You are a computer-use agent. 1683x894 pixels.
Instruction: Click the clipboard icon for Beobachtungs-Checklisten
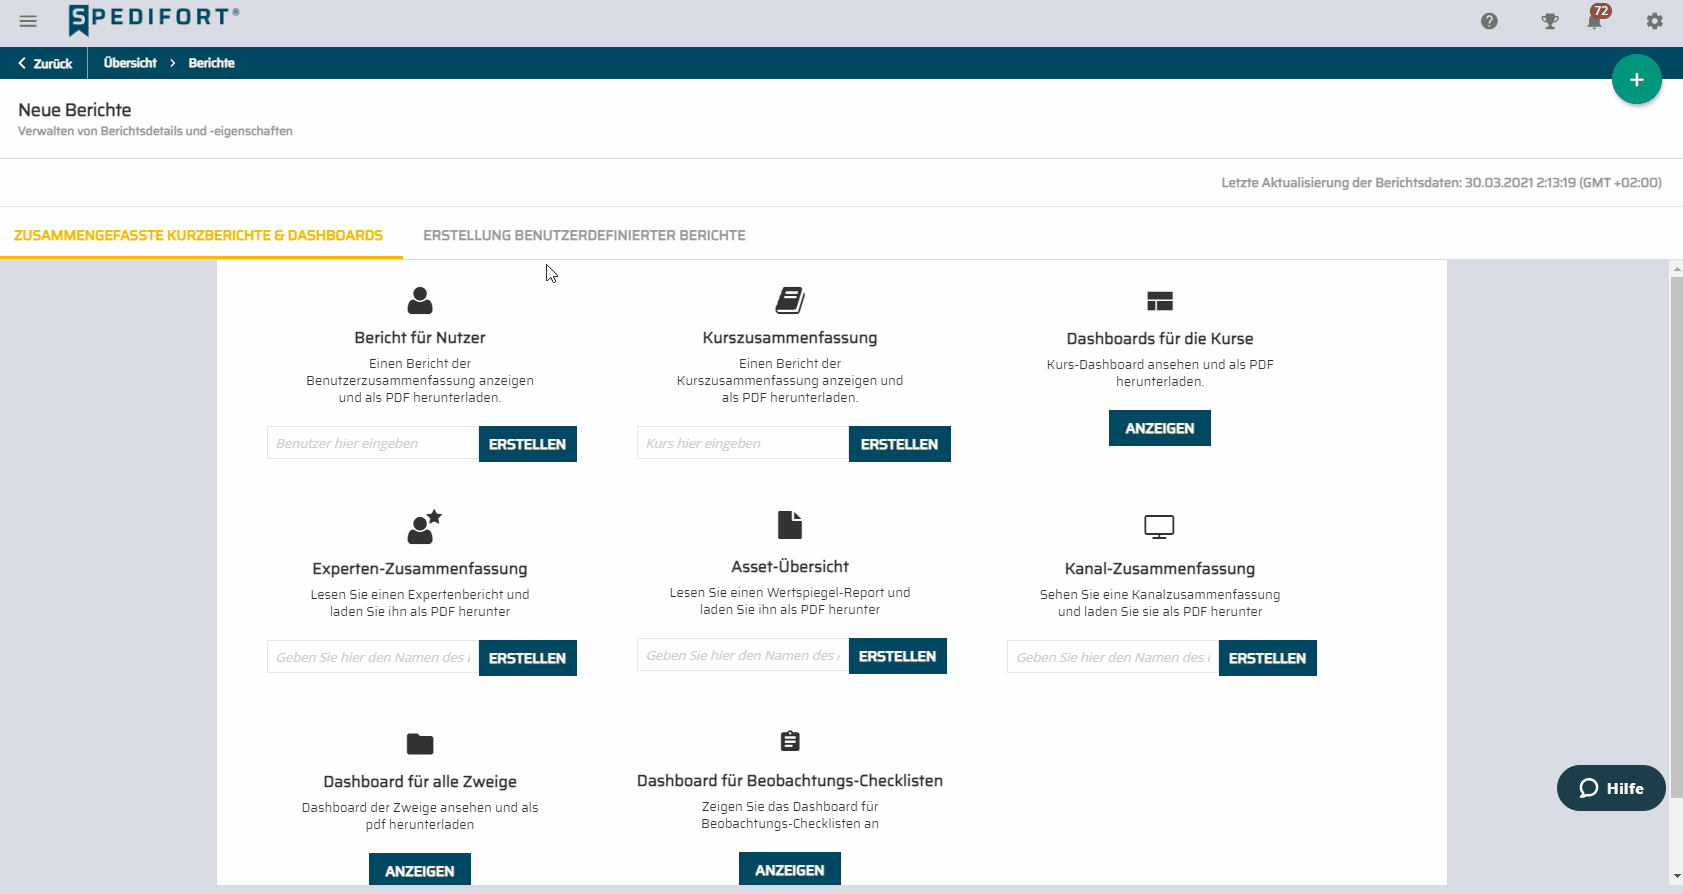click(790, 741)
